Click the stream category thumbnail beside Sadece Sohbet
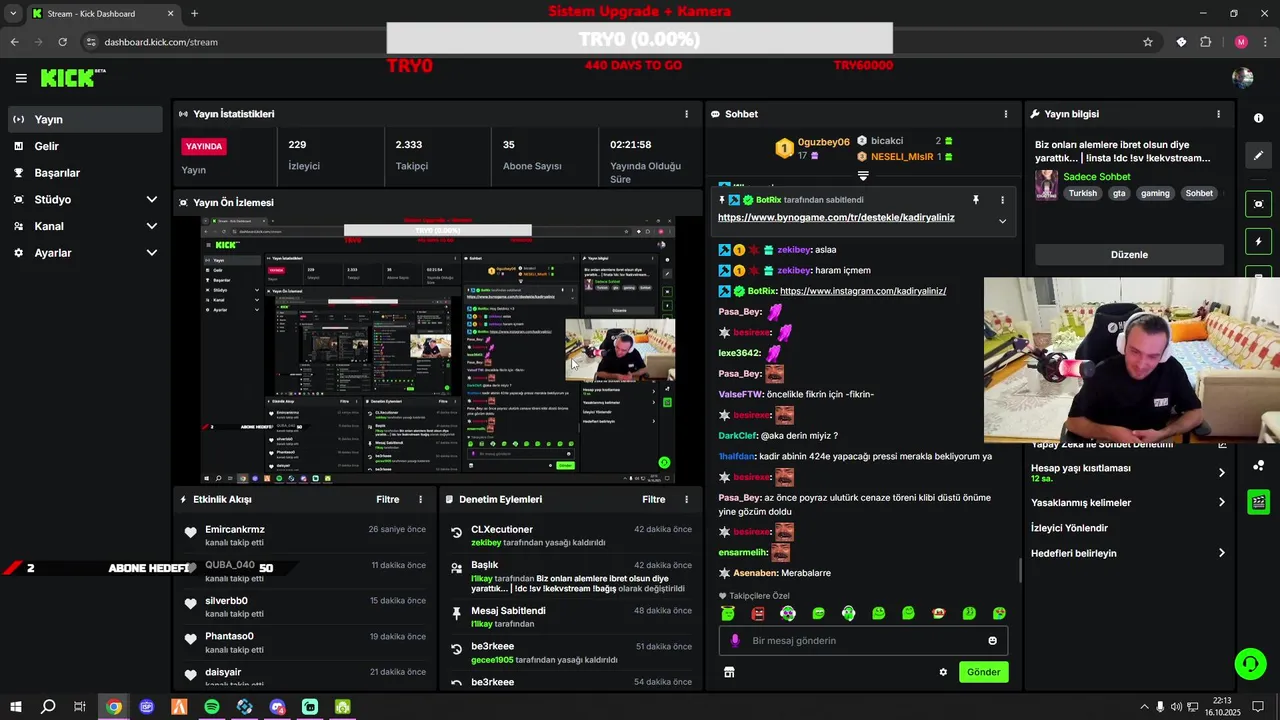1280x720 pixels. coord(1046,185)
